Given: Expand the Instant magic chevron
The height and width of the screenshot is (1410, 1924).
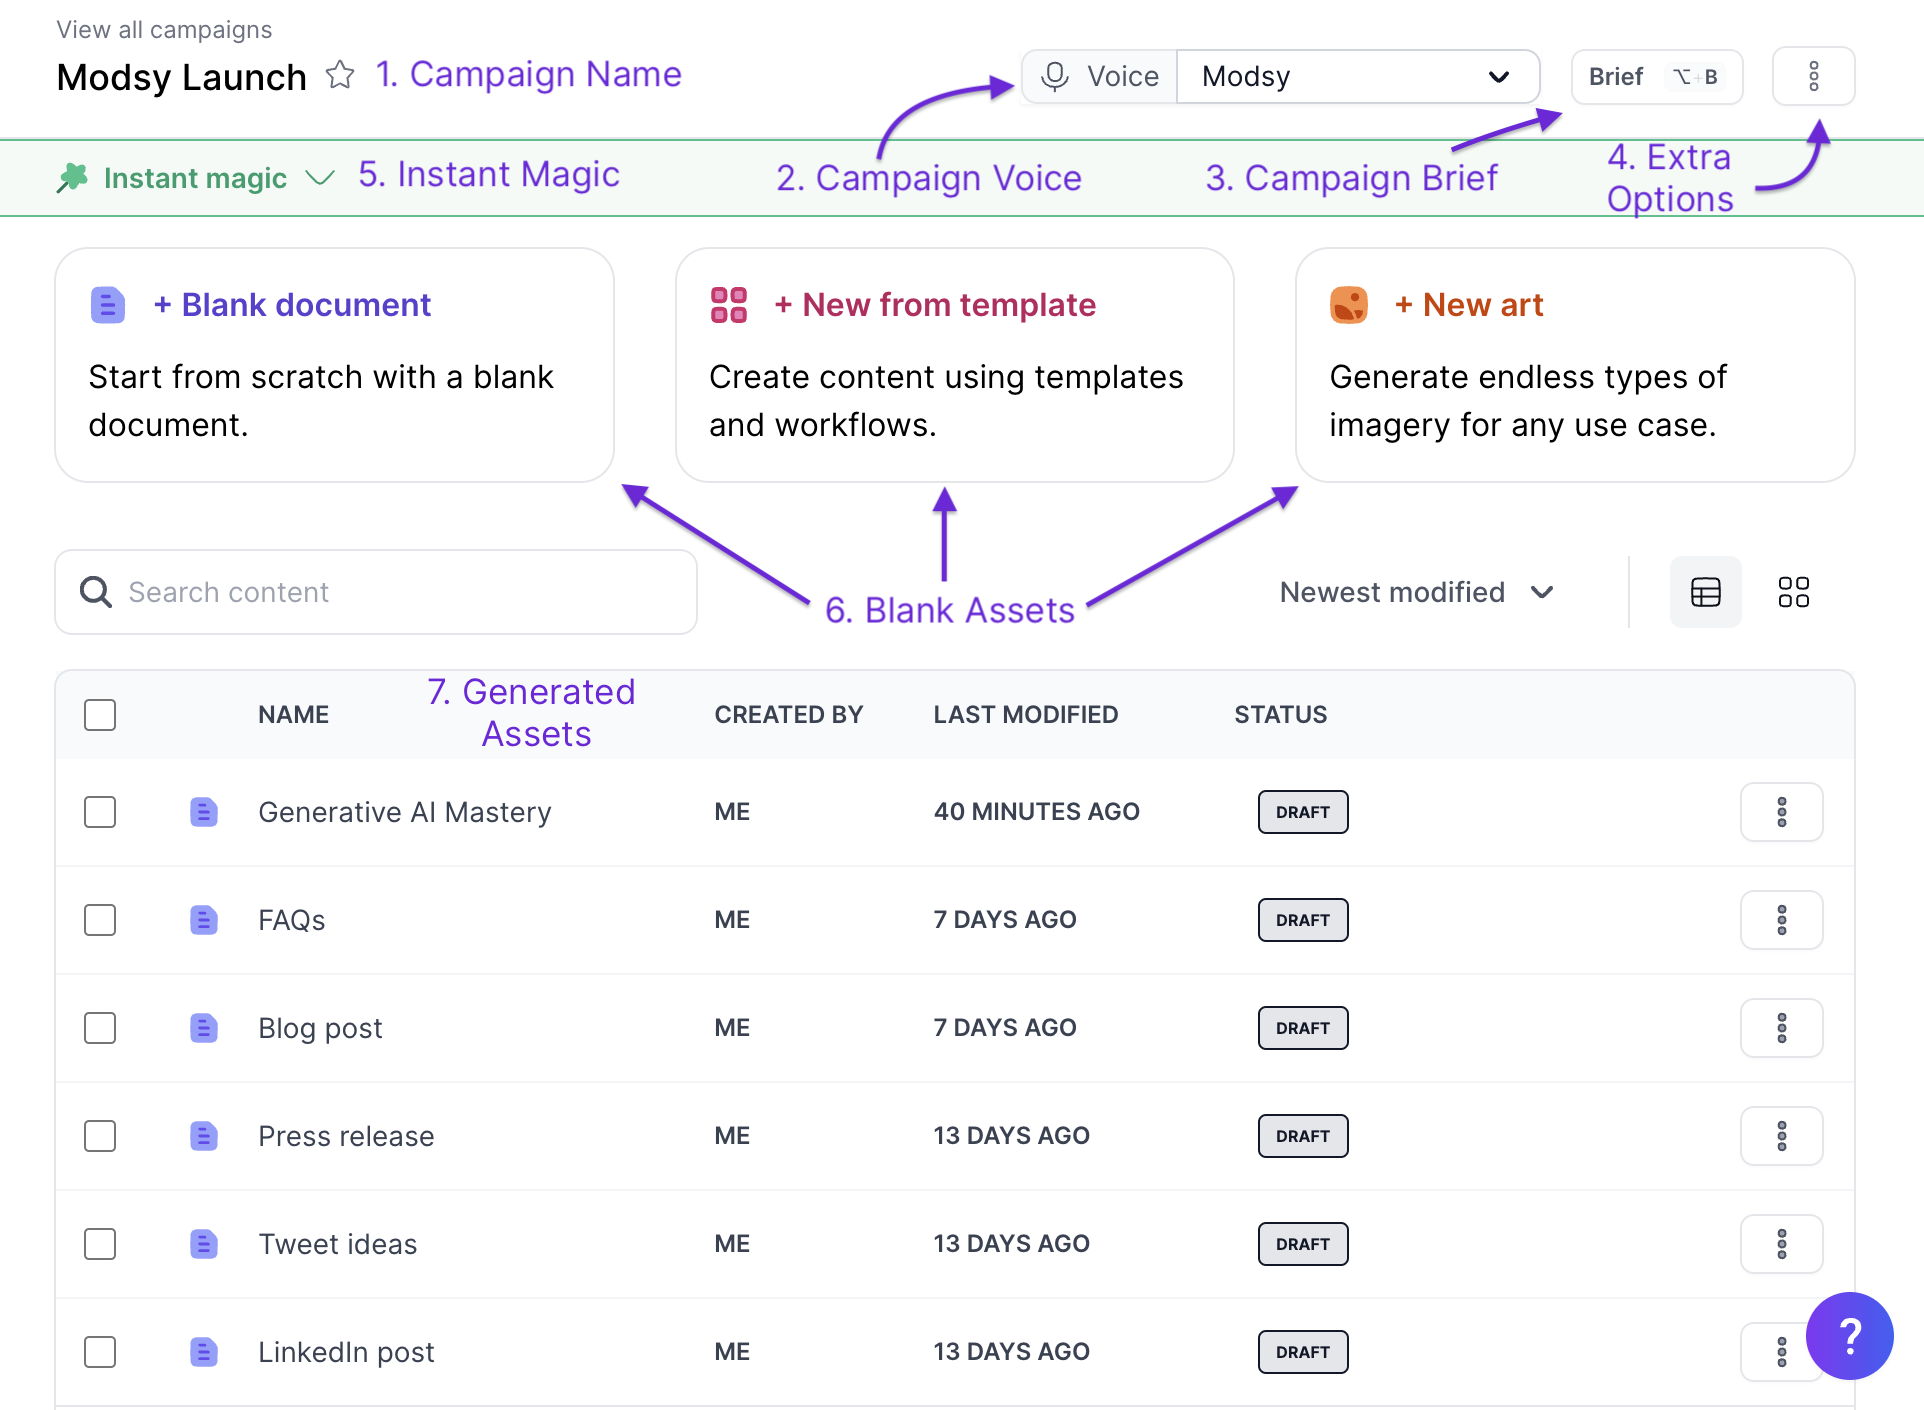Looking at the screenshot, I should click(320, 178).
